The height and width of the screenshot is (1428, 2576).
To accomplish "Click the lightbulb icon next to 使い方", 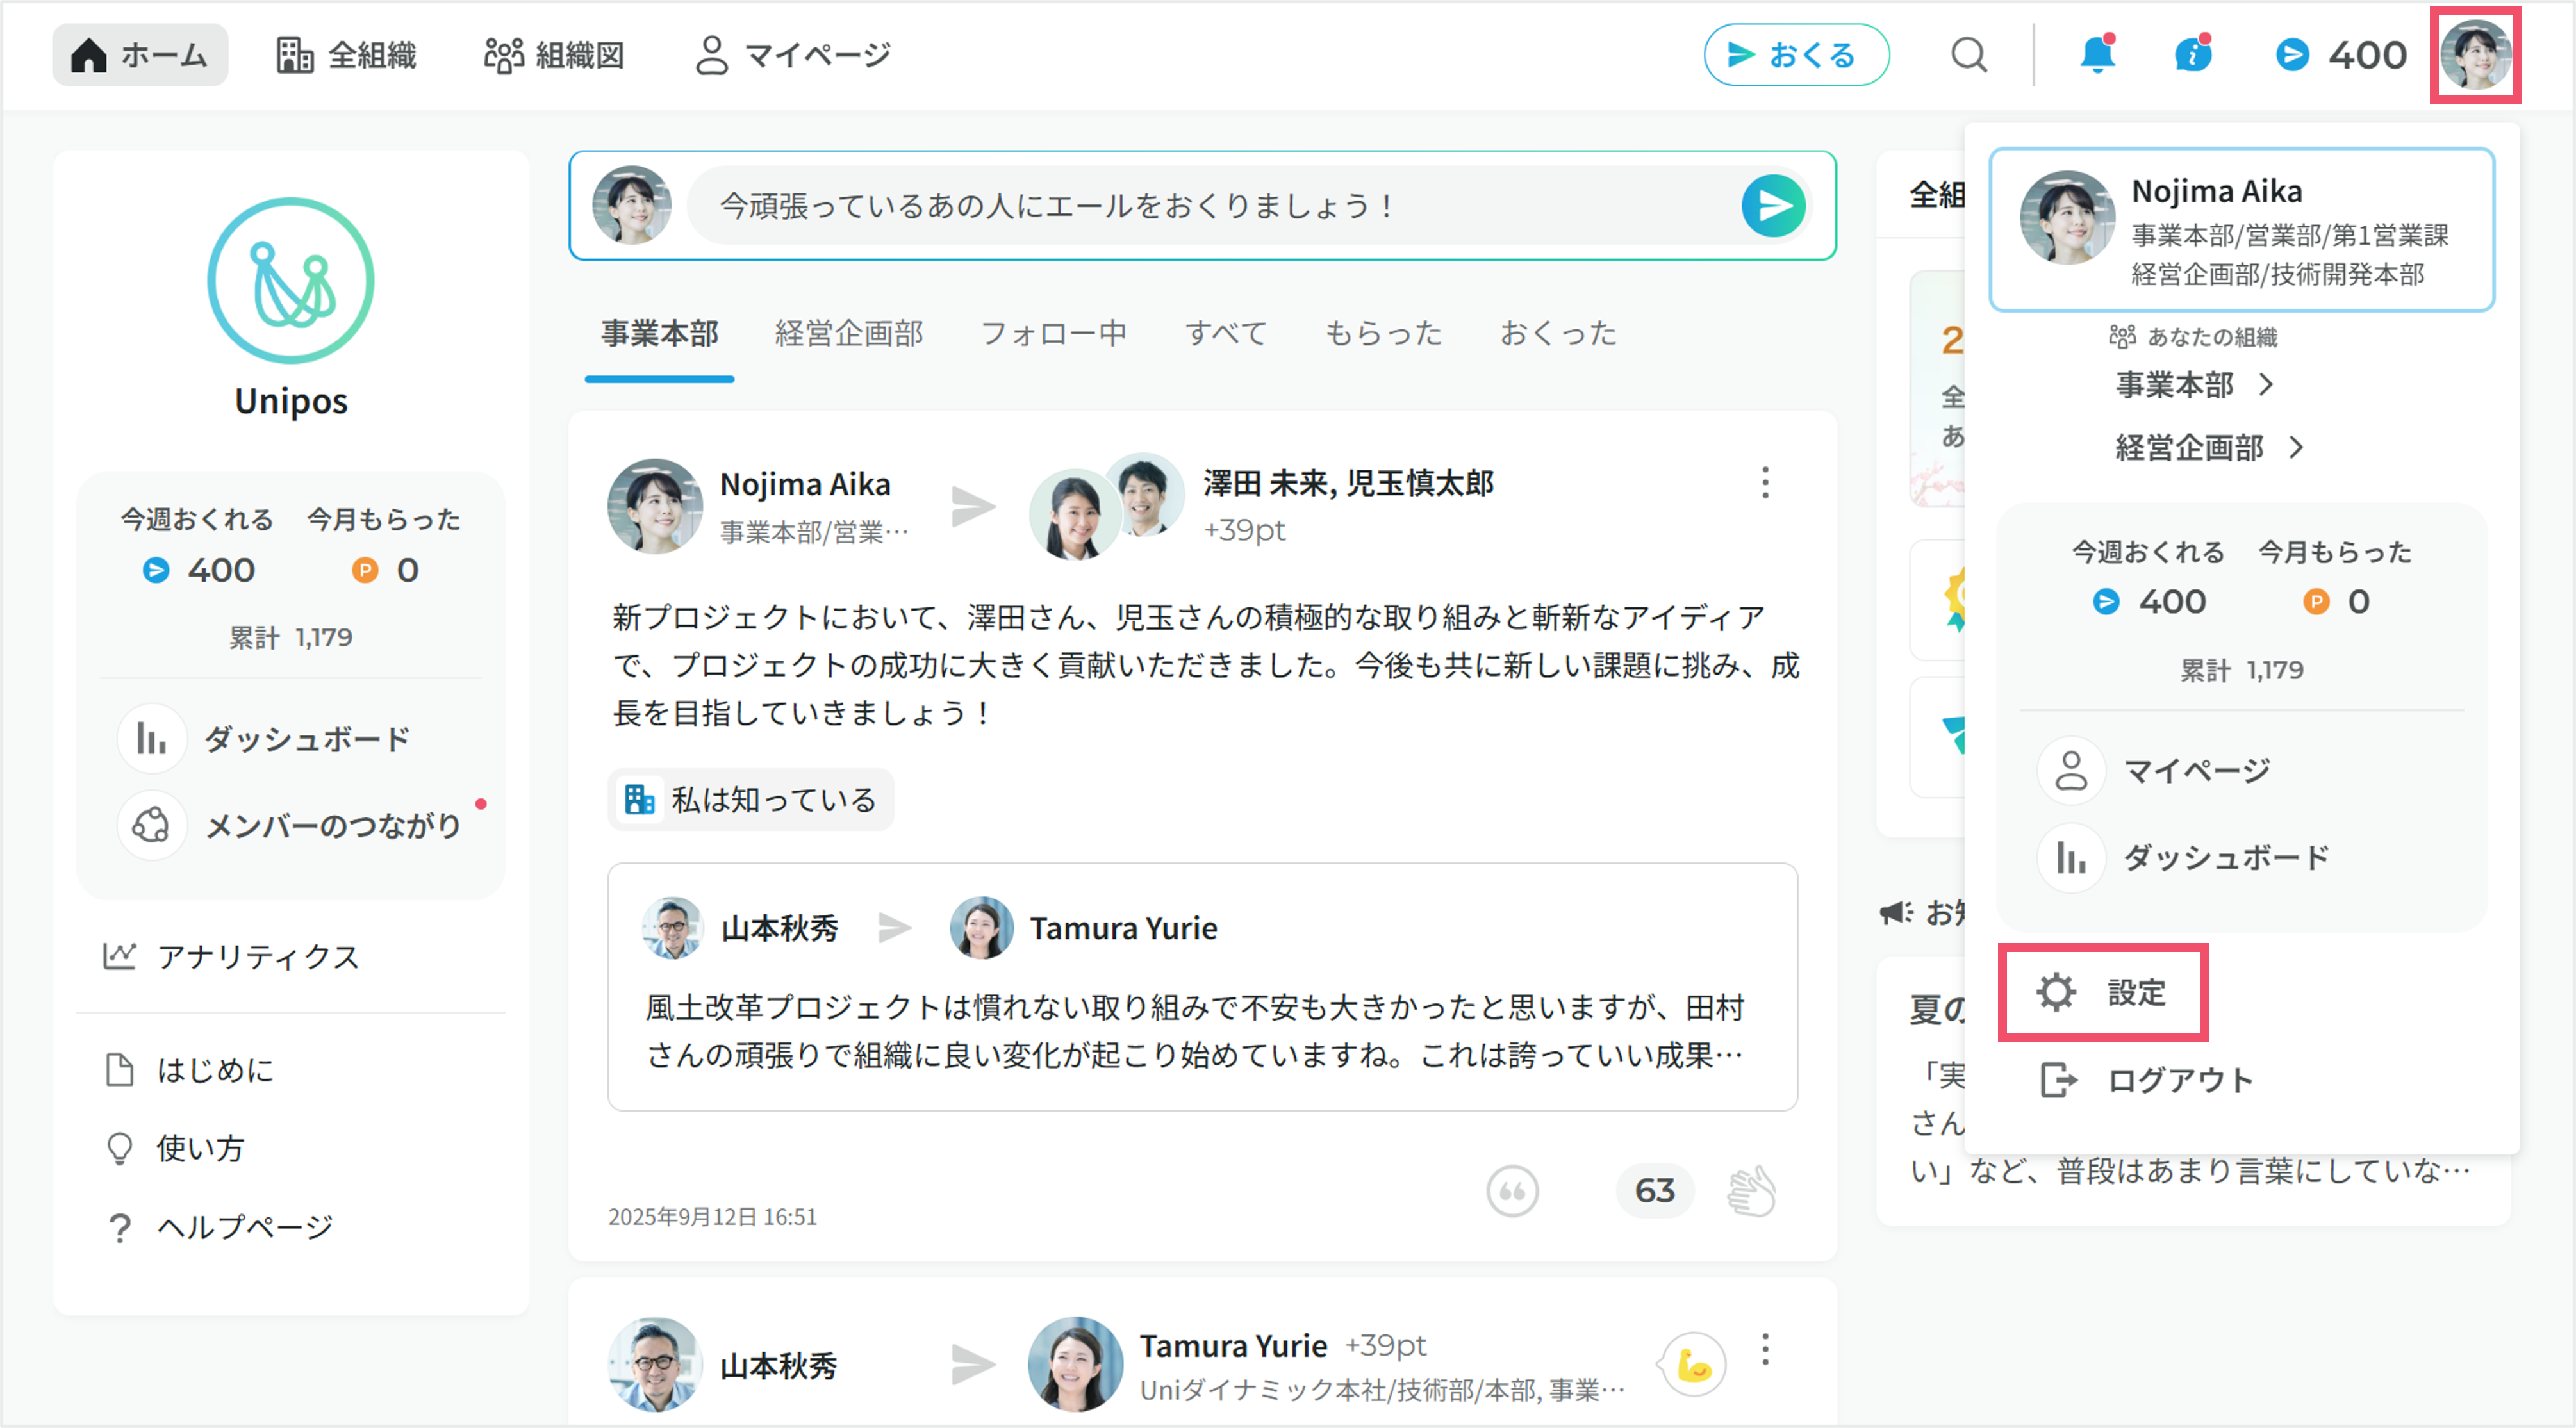I will point(120,1148).
